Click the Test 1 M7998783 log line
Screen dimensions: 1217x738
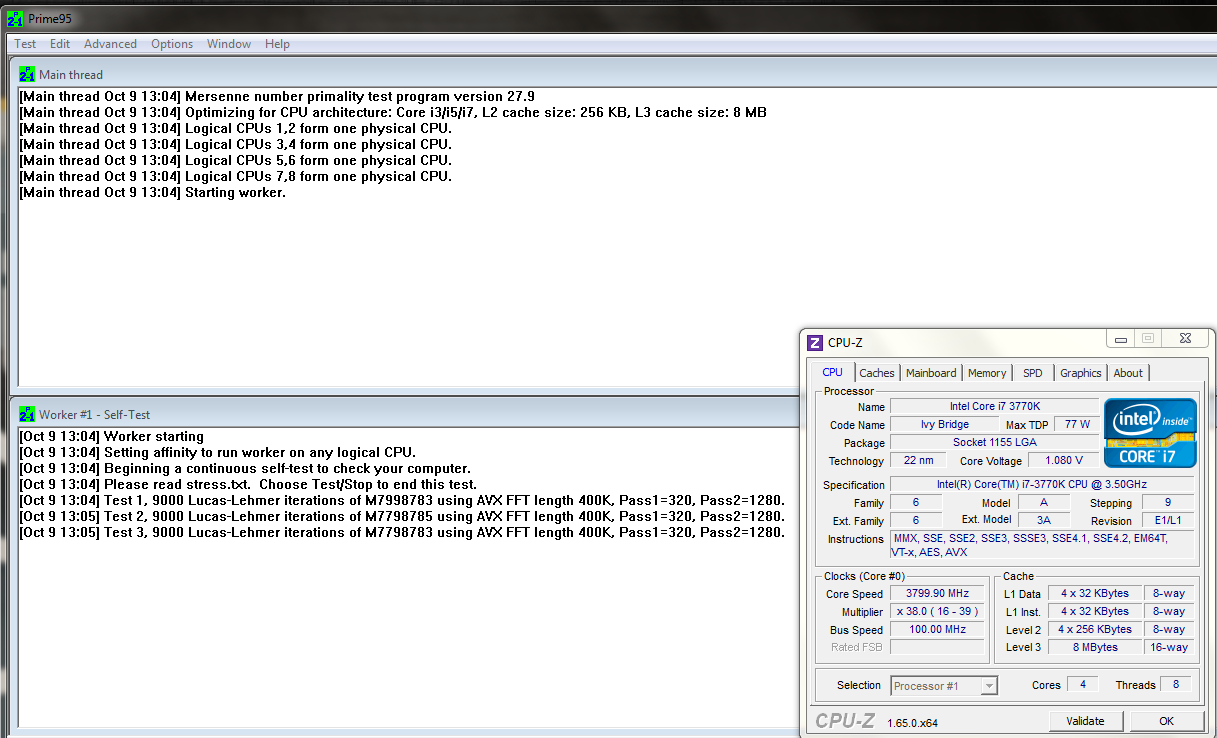(x=402, y=500)
